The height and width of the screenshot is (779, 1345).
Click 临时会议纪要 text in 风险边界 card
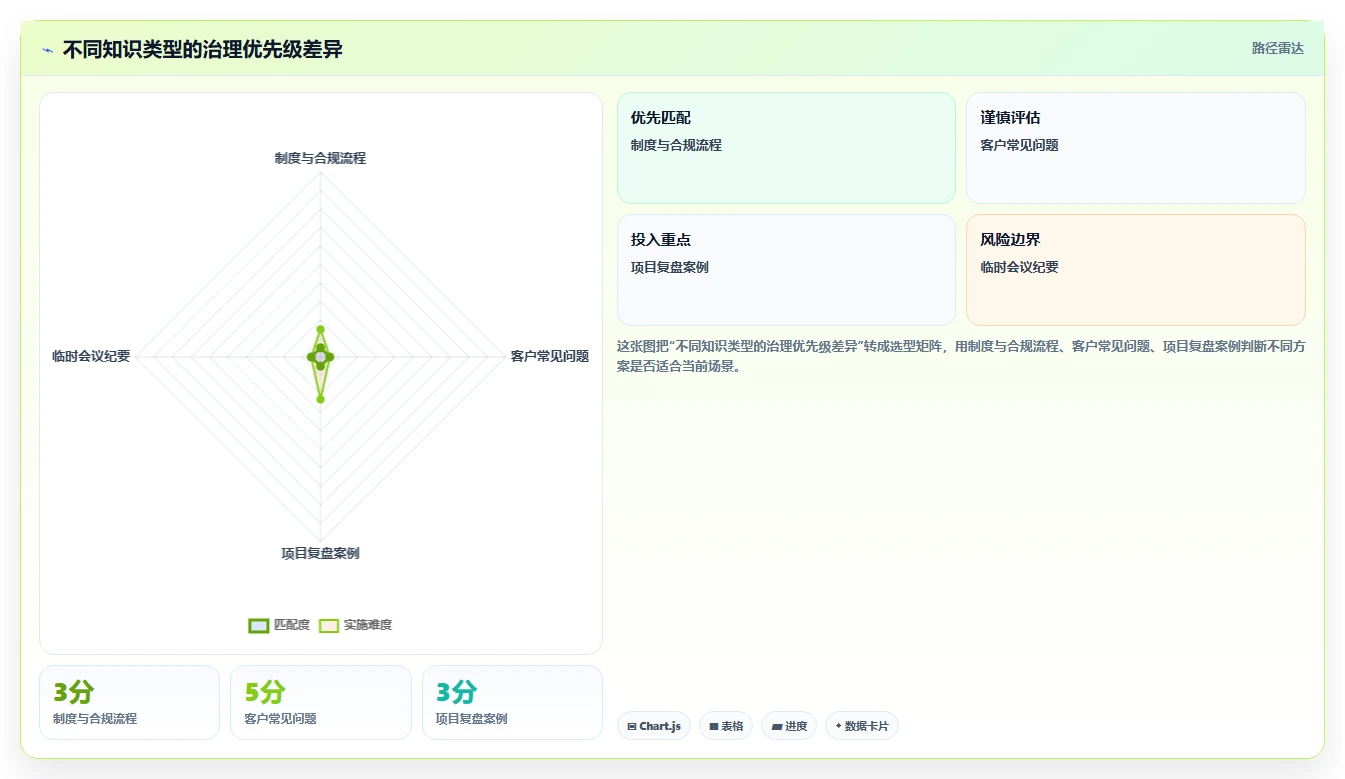1019,267
